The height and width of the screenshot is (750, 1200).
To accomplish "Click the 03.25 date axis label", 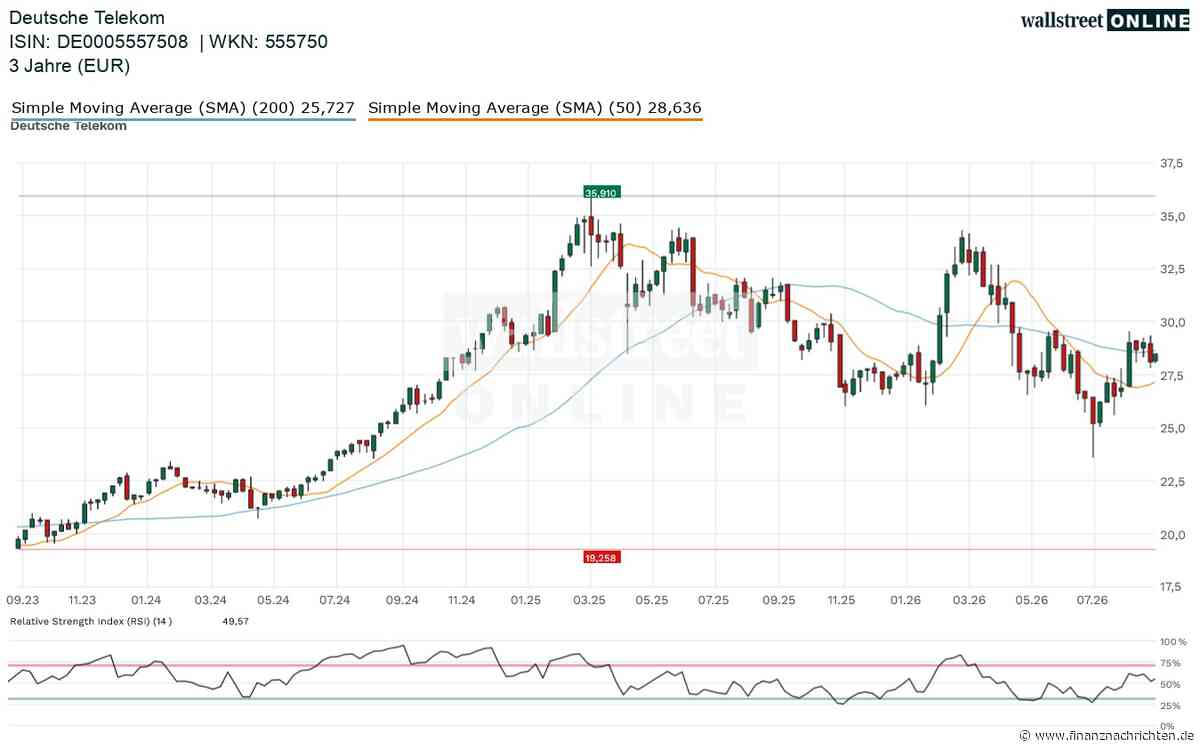I will [x=589, y=600].
